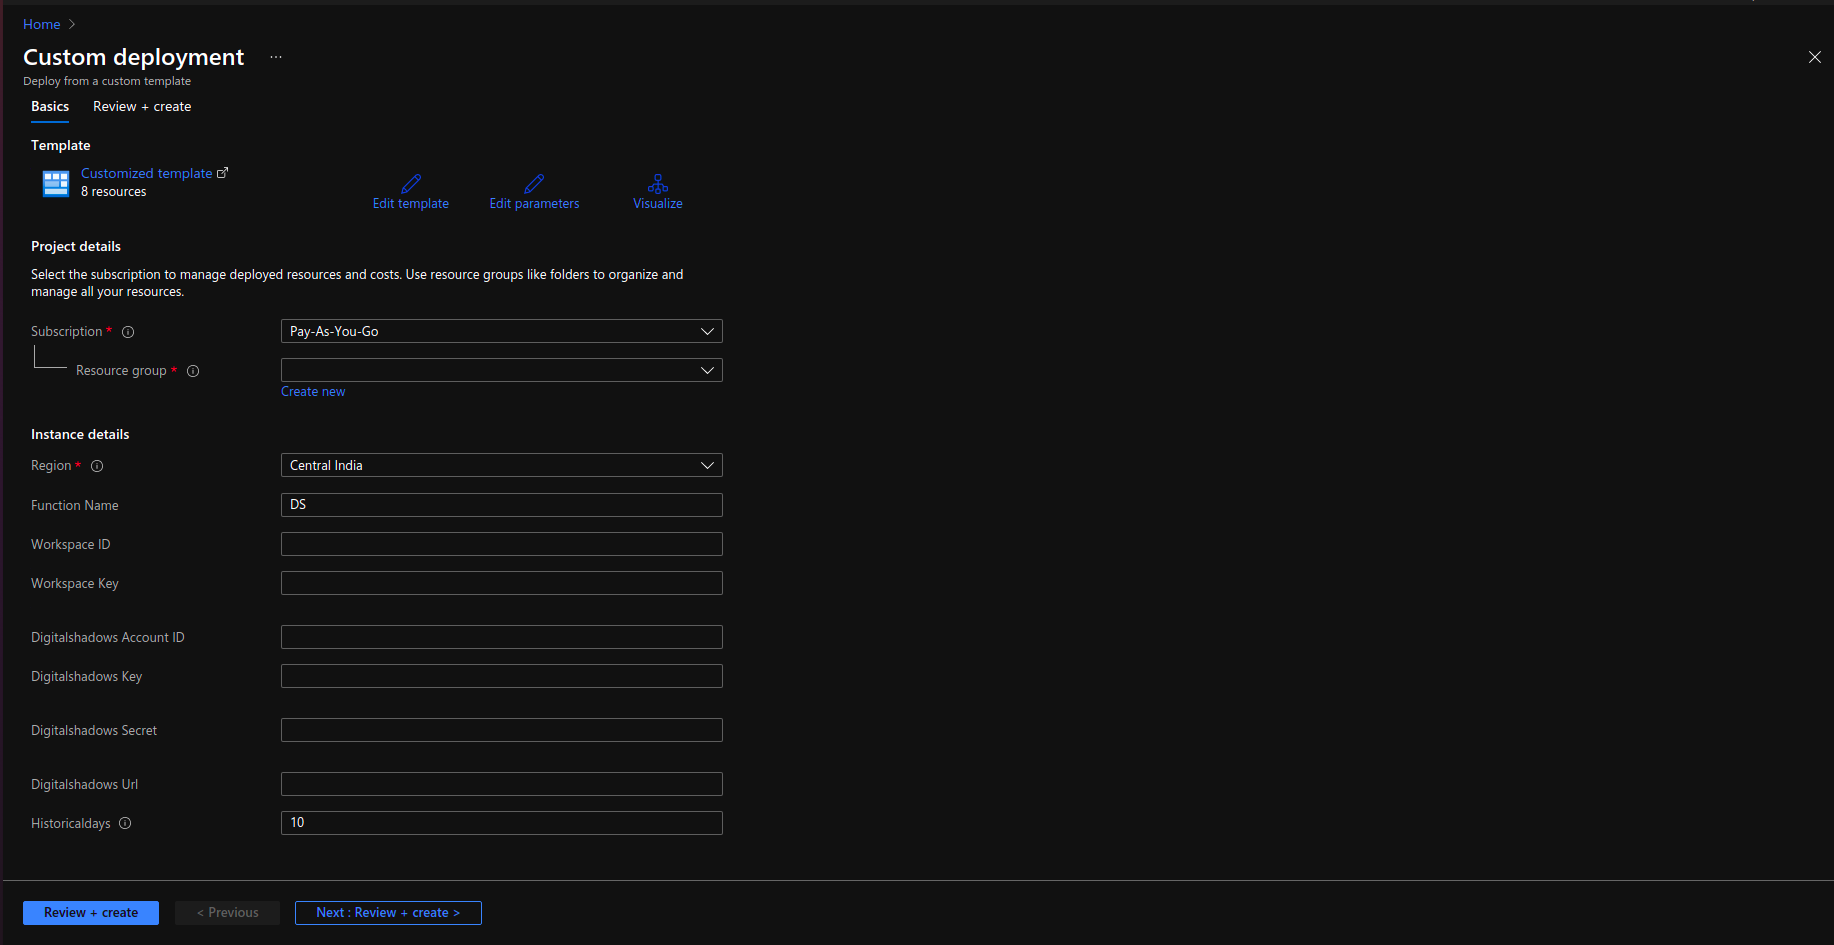Expand the Subscription dropdown Pay-As-You-Go
The height and width of the screenshot is (945, 1834).
click(x=502, y=331)
